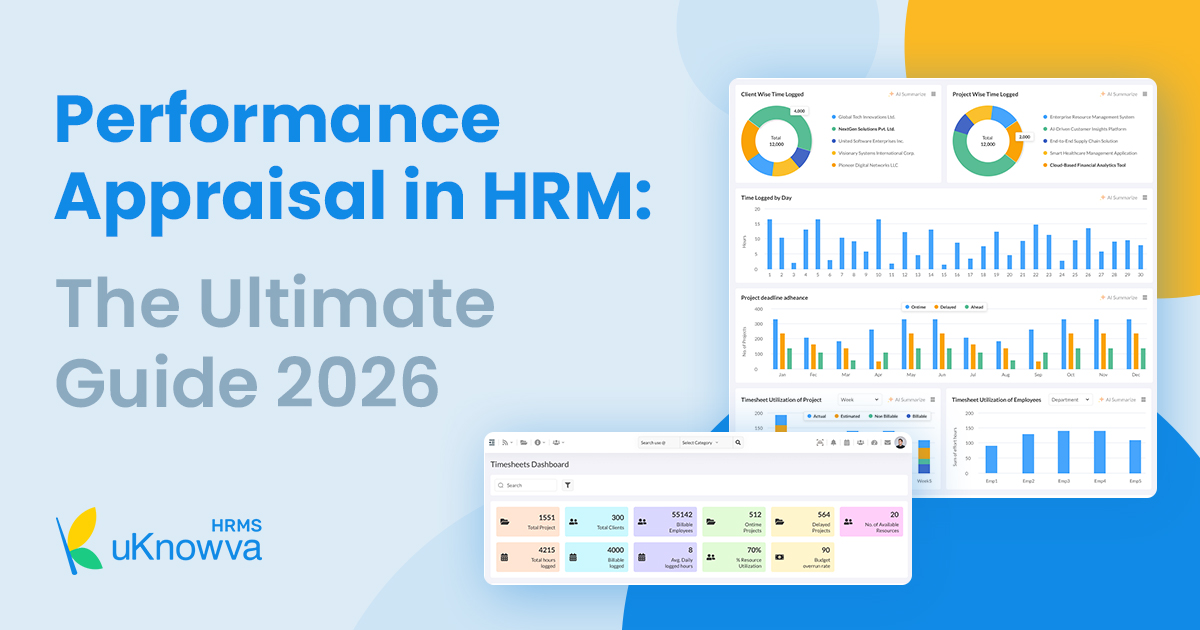
Task: Click AI Summarize on Project Wise Time Logged
Action: [x=1119, y=94]
